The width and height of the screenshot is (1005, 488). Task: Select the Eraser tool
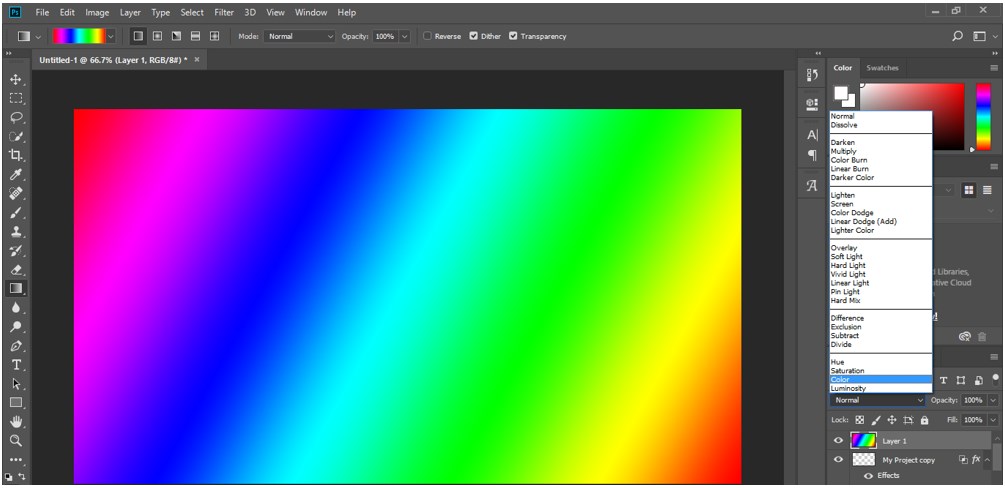click(x=16, y=269)
